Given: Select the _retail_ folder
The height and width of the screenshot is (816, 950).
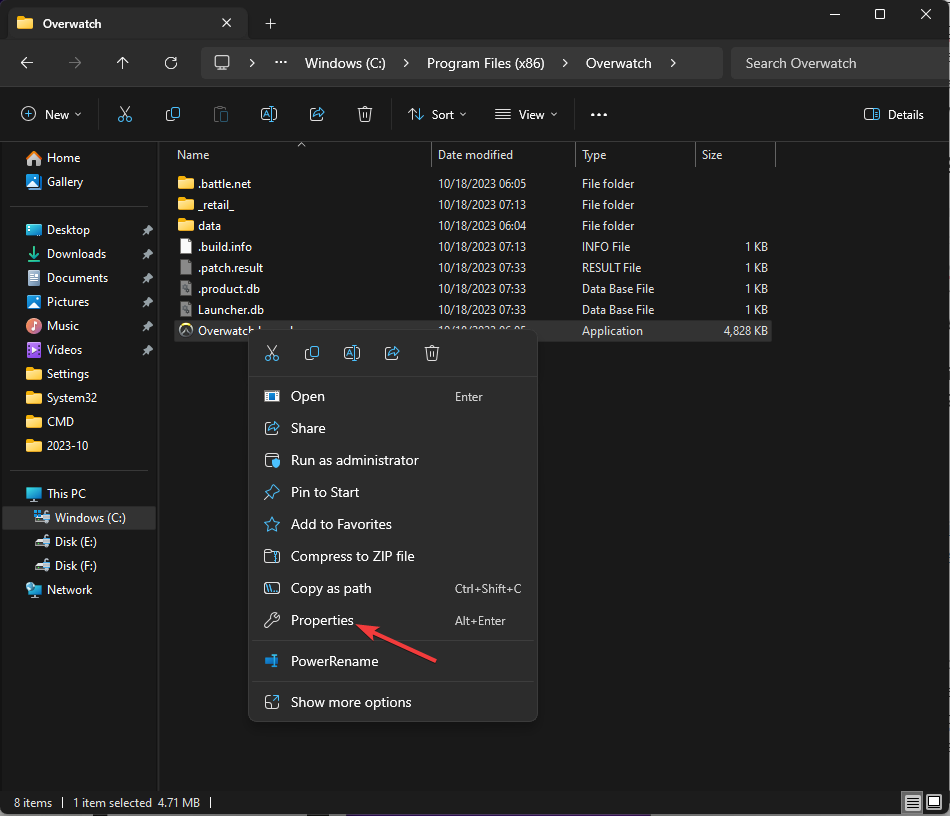Looking at the screenshot, I should pos(473,205).
